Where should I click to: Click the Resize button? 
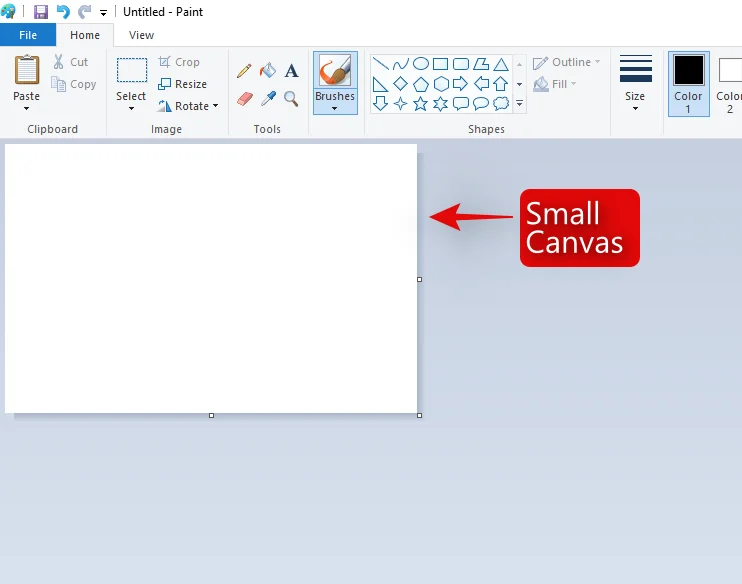[183, 84]
